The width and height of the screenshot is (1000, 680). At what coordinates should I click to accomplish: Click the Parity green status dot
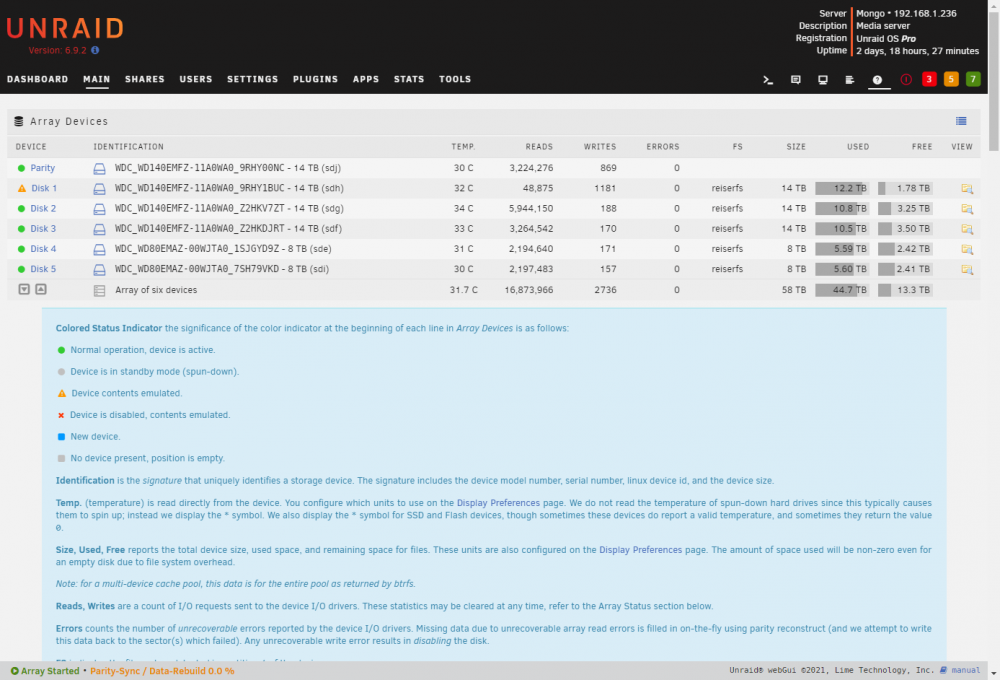click(x=21, y=168)
